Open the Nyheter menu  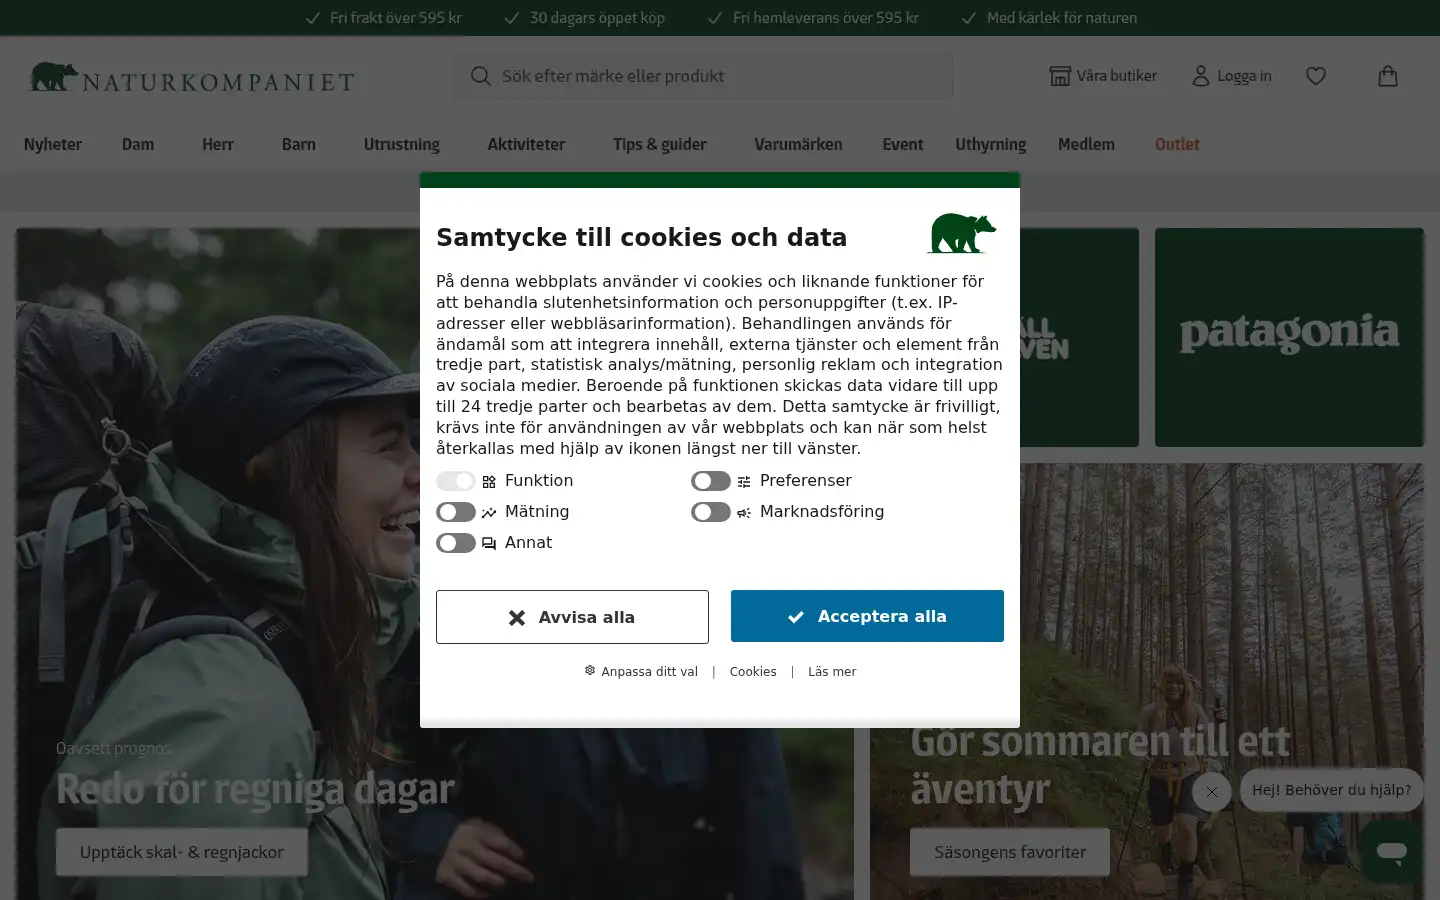tap(53, 144)
